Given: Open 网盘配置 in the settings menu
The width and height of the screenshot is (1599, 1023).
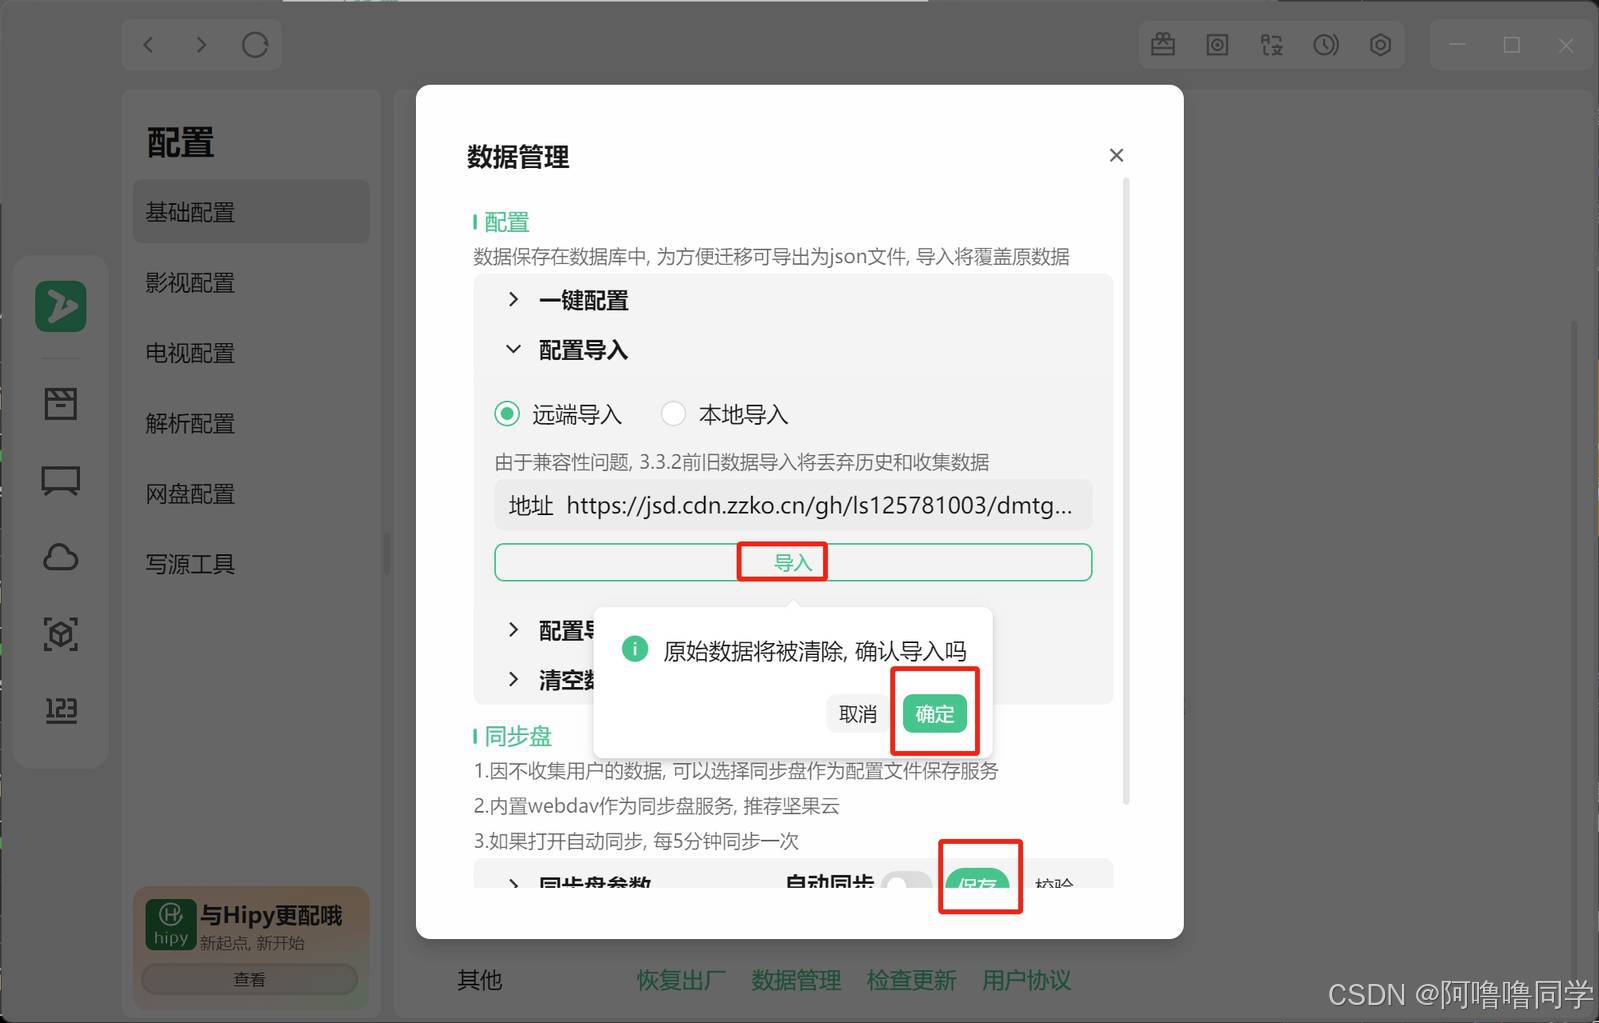Looking at the screenshot, I should 251,494.
